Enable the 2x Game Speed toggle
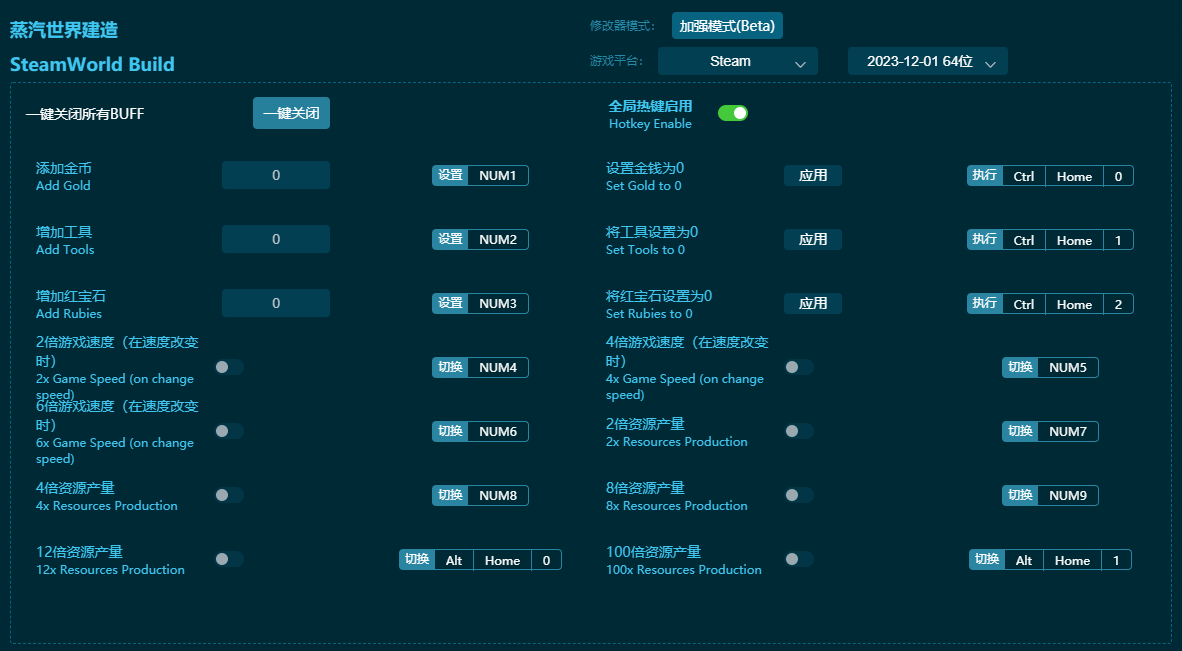Screen dimensions: 1182x651 [229, 367]
